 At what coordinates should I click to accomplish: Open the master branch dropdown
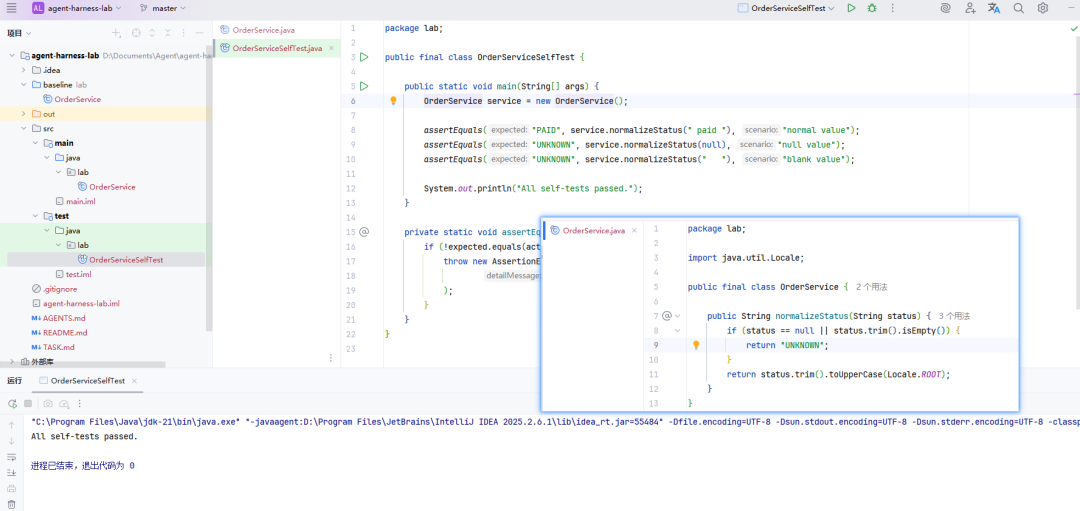point(163,8)
